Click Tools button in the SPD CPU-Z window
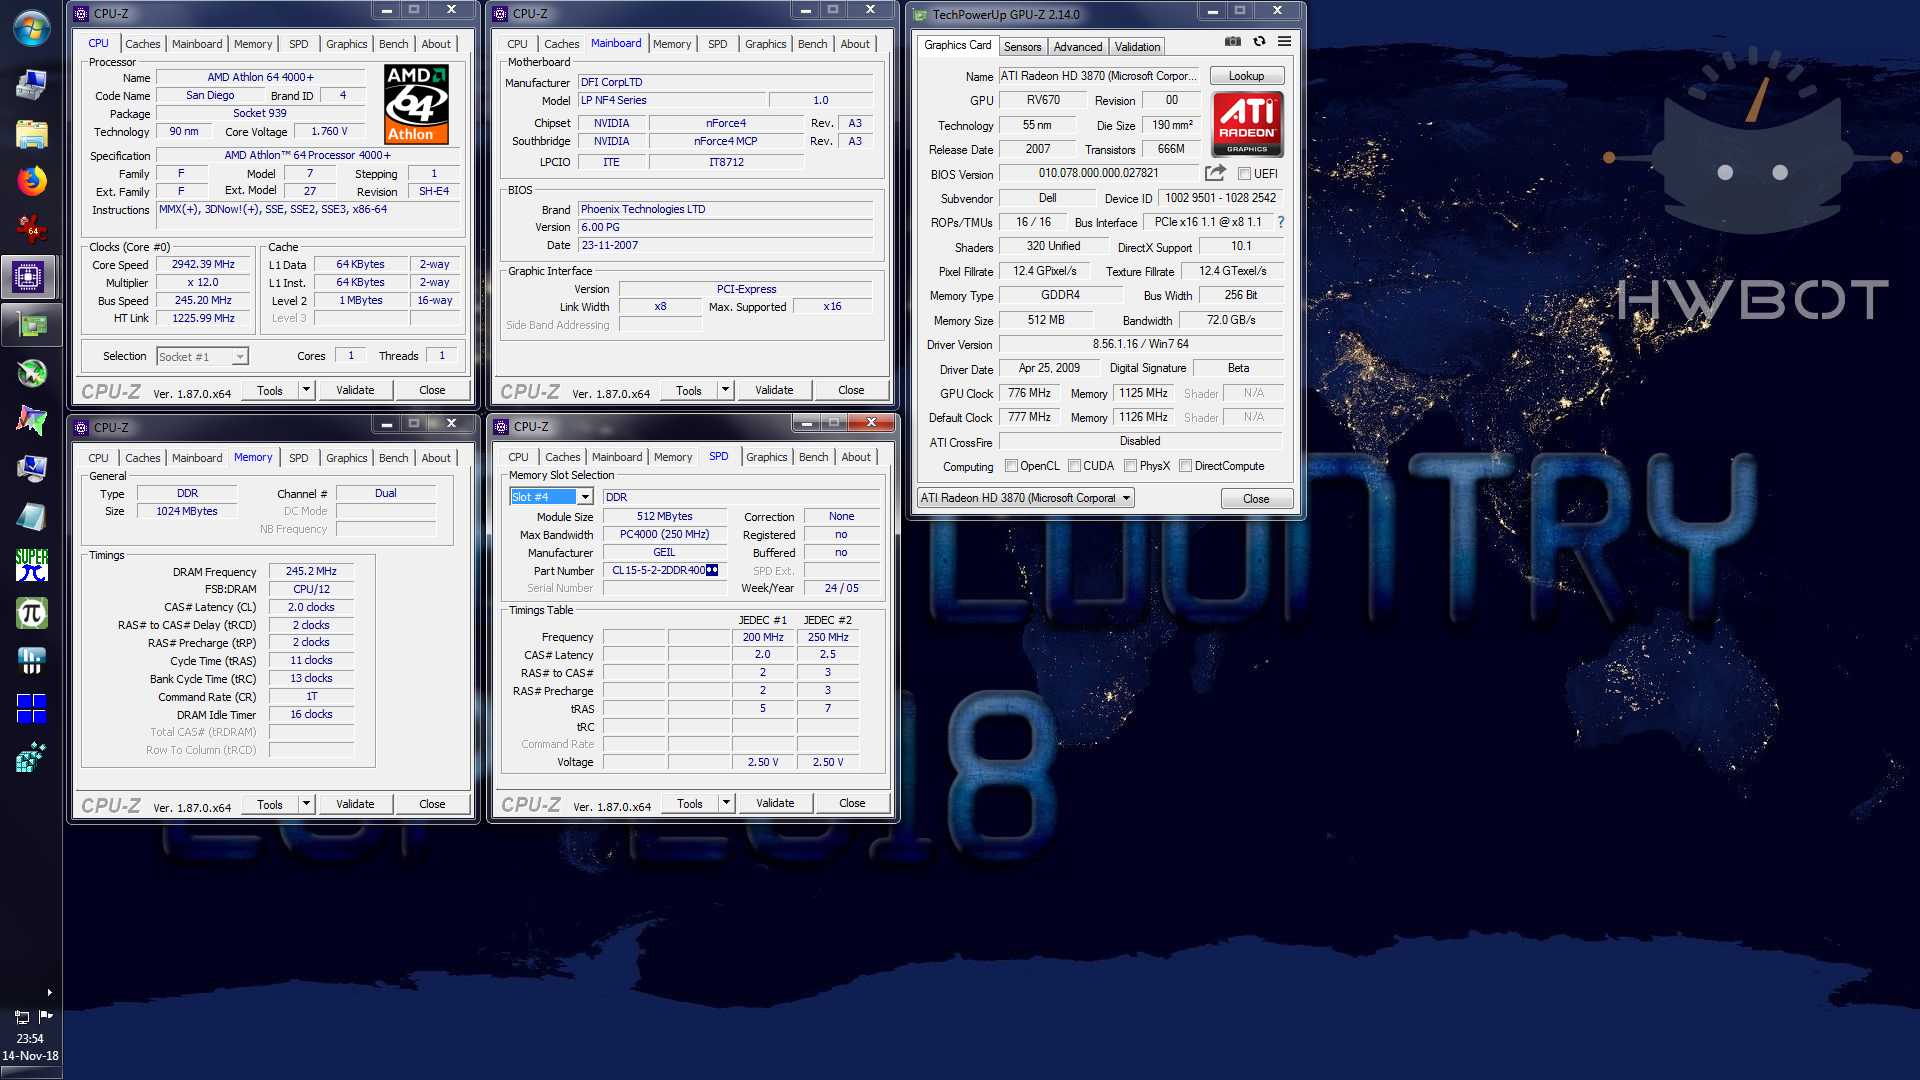This screenshot has height=1080, width=1920. [689, 803]
